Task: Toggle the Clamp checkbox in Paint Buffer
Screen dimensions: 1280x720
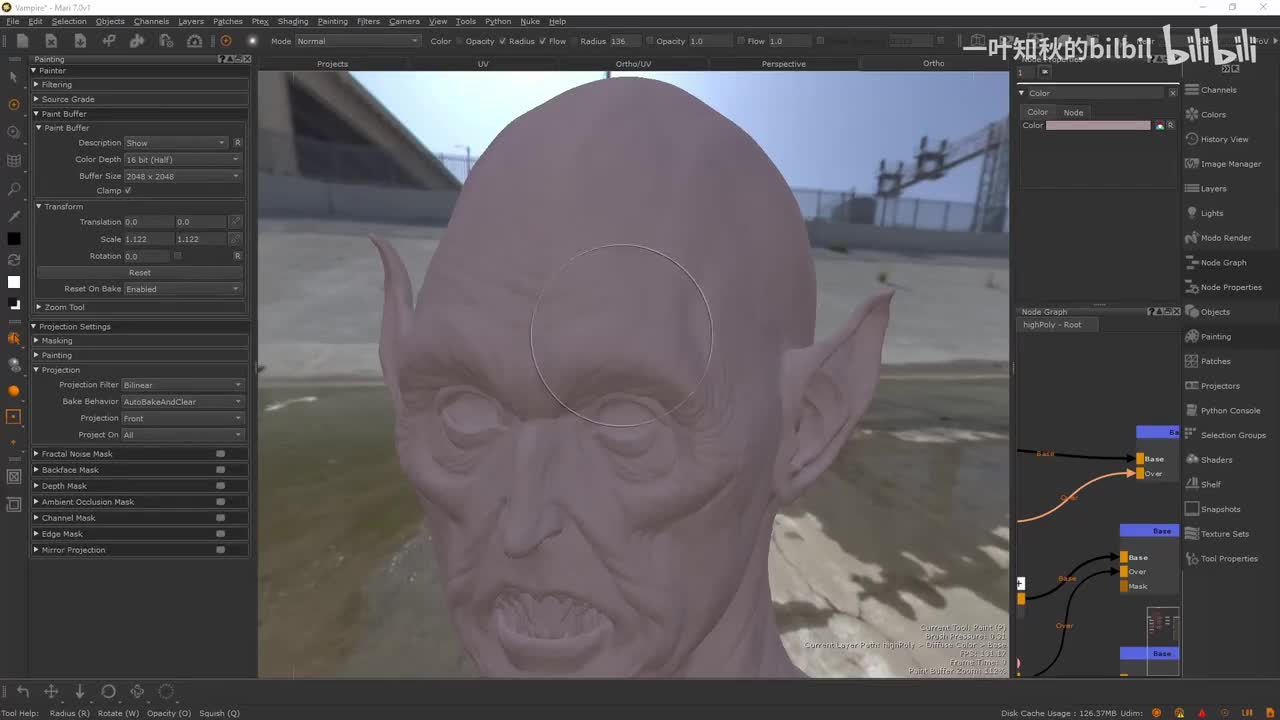Action: [128, 191]
